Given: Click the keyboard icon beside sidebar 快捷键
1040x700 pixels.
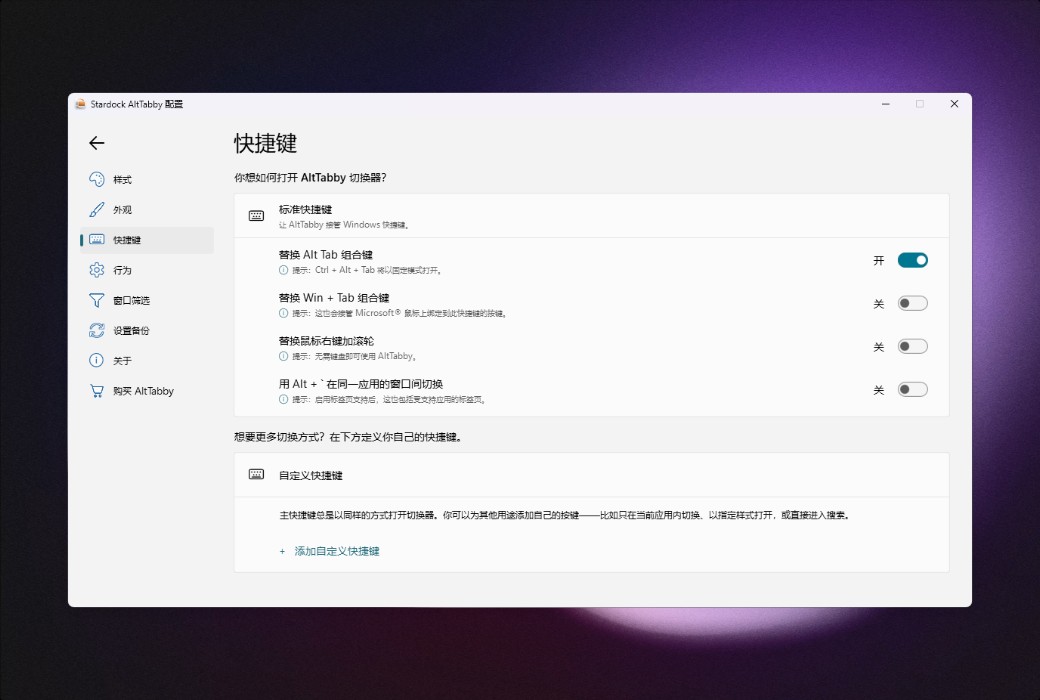Looking at the screenshot, I should pyautogui.click(x=97, y=240).
